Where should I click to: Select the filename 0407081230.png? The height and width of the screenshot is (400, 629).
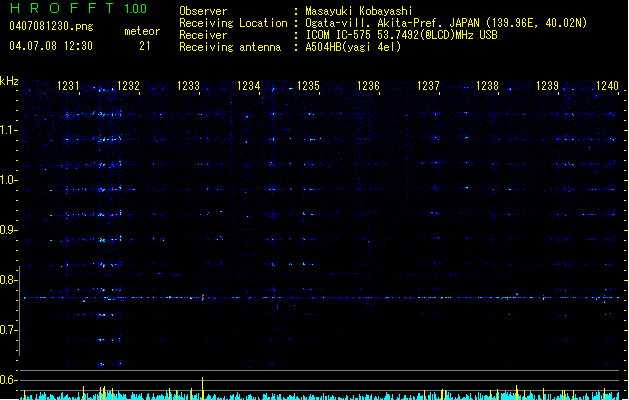pos(51,26)
